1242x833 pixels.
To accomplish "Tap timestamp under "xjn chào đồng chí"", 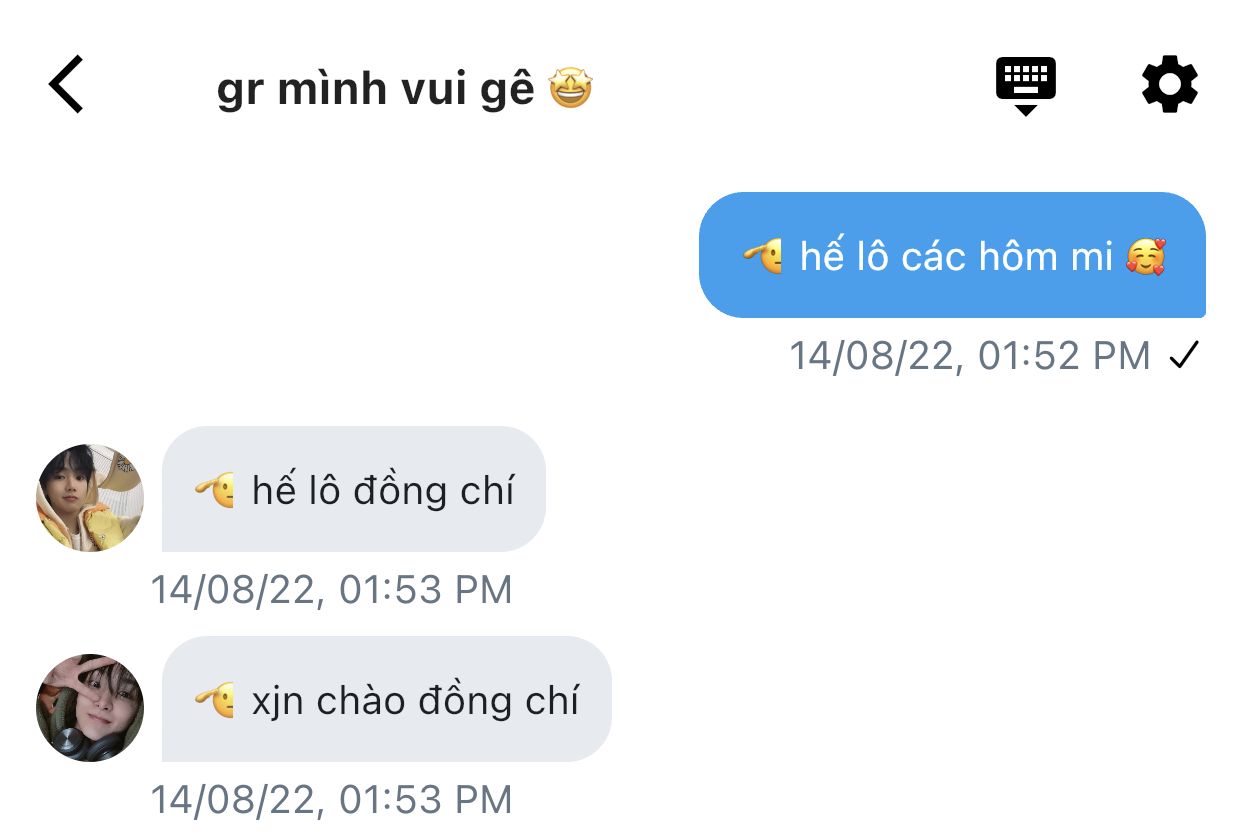I will pyautogui.click(x=331, y=800).
